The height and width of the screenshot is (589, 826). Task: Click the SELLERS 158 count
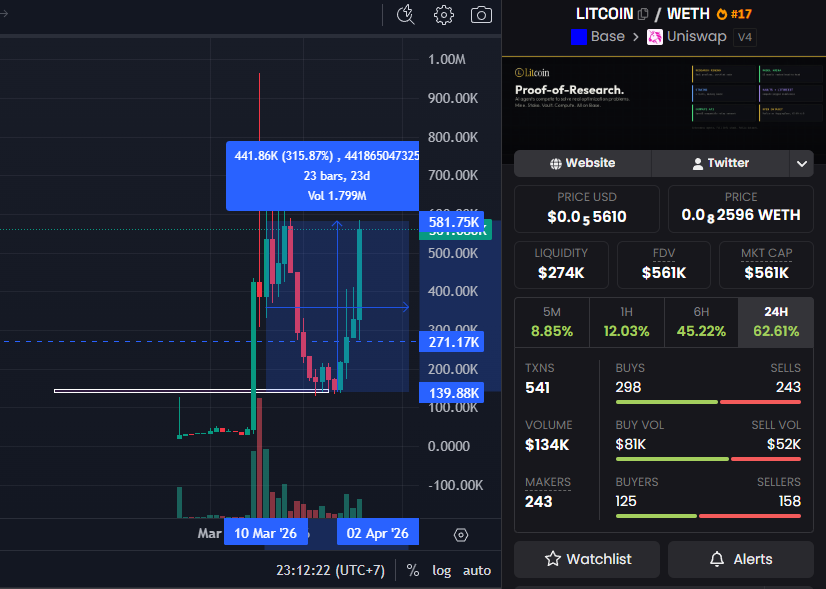790,502
